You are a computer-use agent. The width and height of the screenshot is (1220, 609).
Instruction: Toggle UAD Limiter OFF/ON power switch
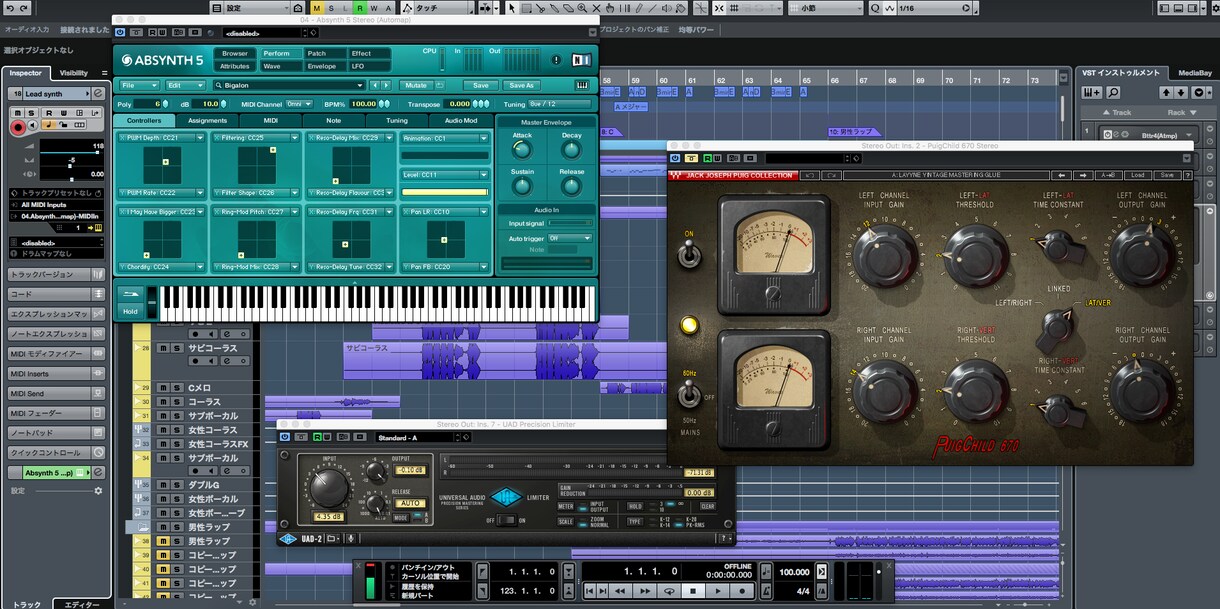(x=506, y=520)
